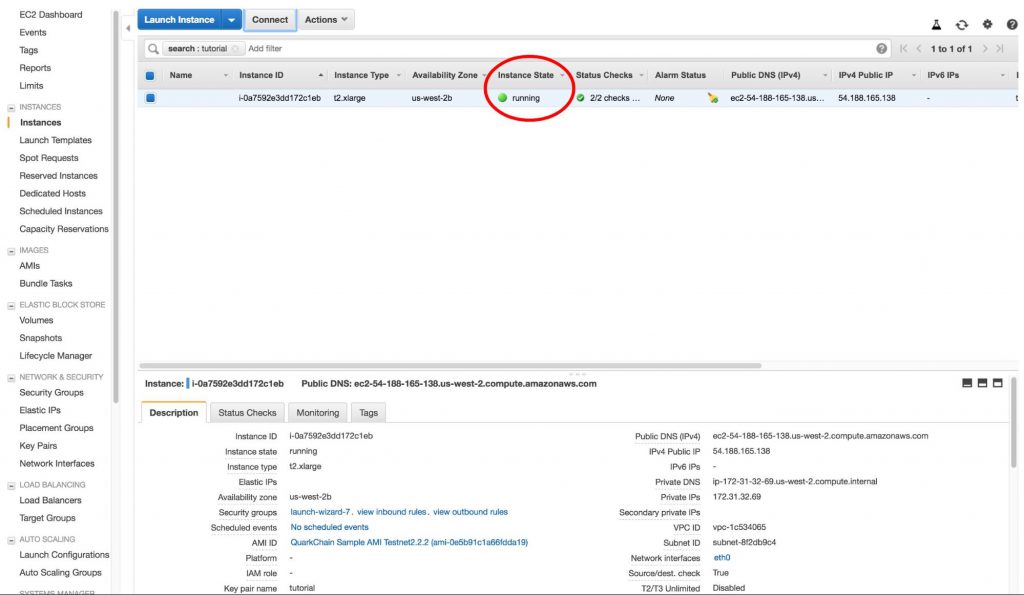Open the IPv4 Public IP column dropdown arrow
Screen dimensions: 1024x595
[x=914, y=76]
